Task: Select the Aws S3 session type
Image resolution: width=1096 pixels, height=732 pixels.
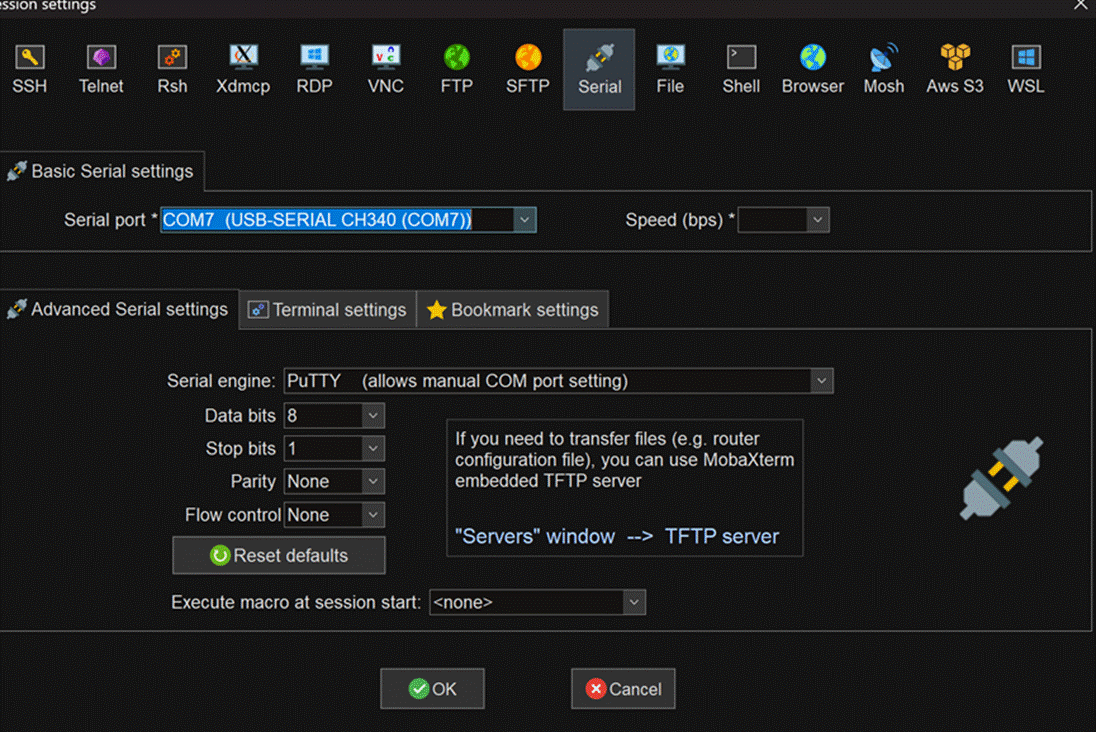Action: click(x=955, y=69)
